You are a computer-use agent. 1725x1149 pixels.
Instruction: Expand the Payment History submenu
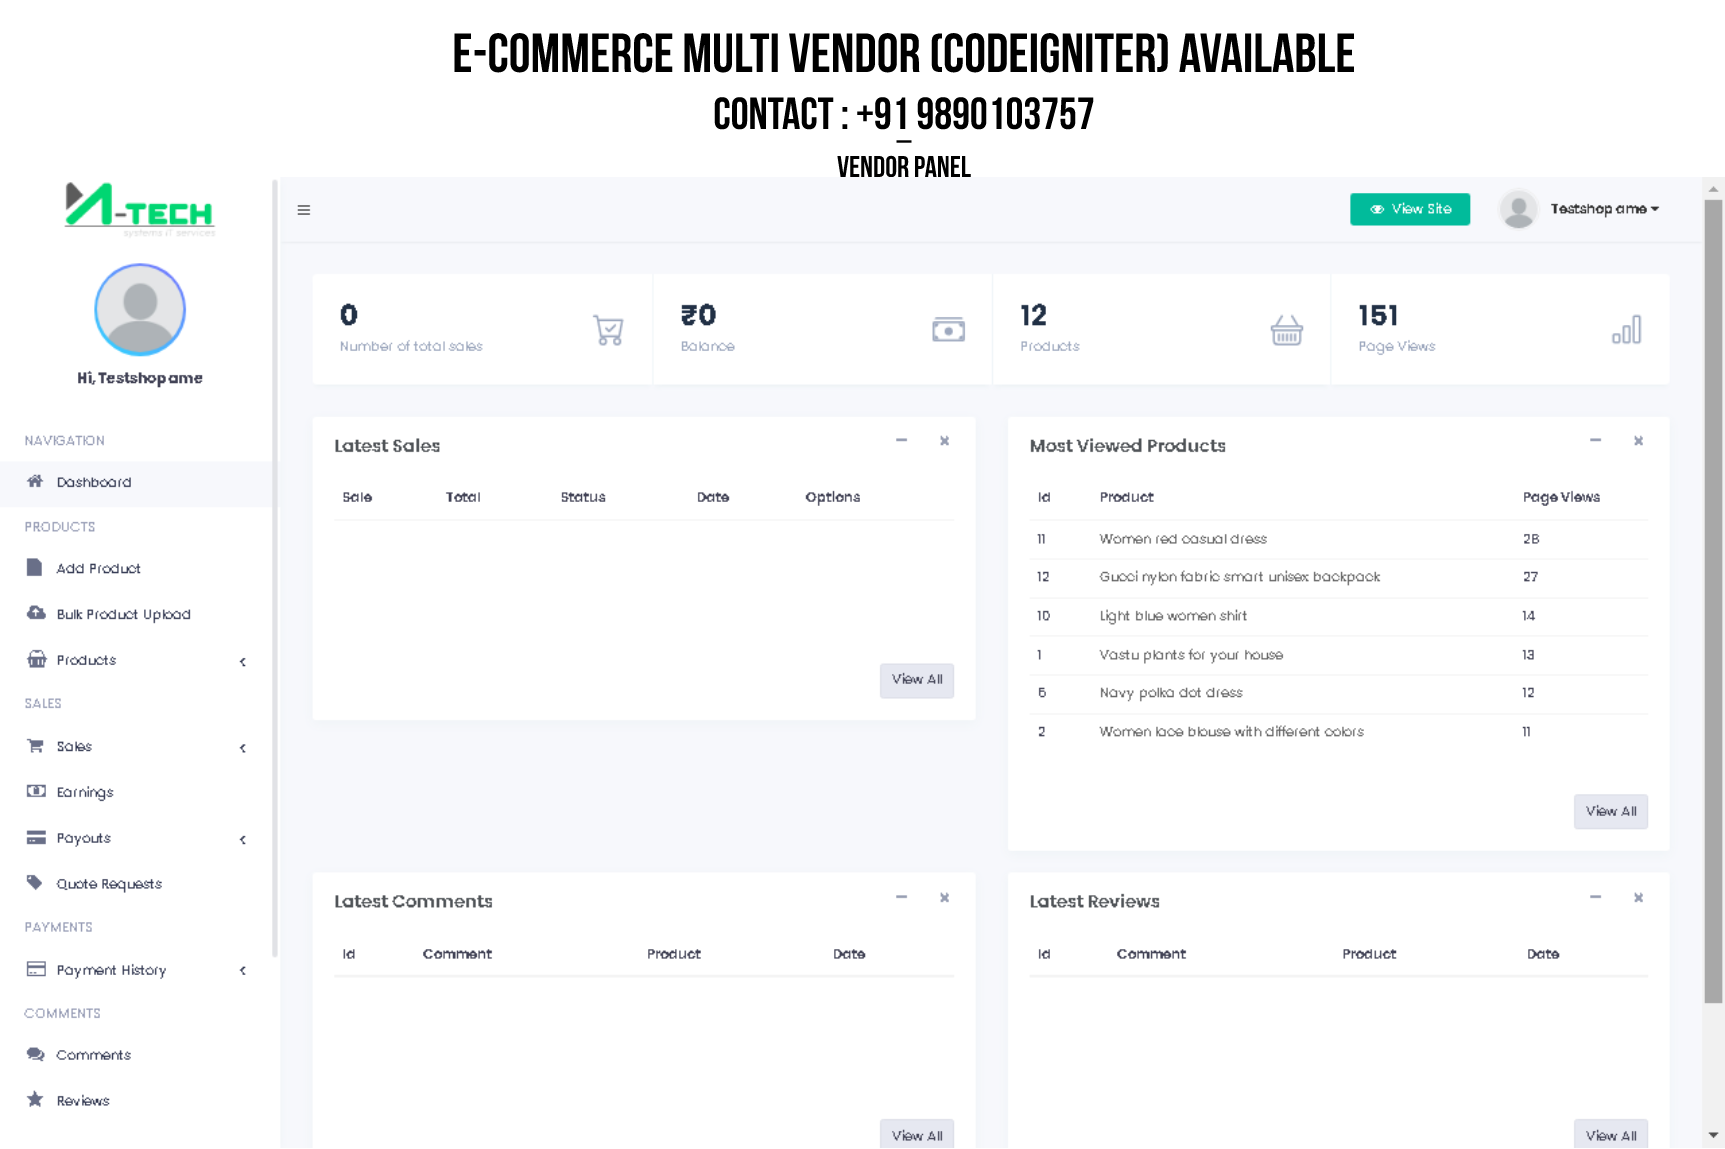(x=242, y=970)
